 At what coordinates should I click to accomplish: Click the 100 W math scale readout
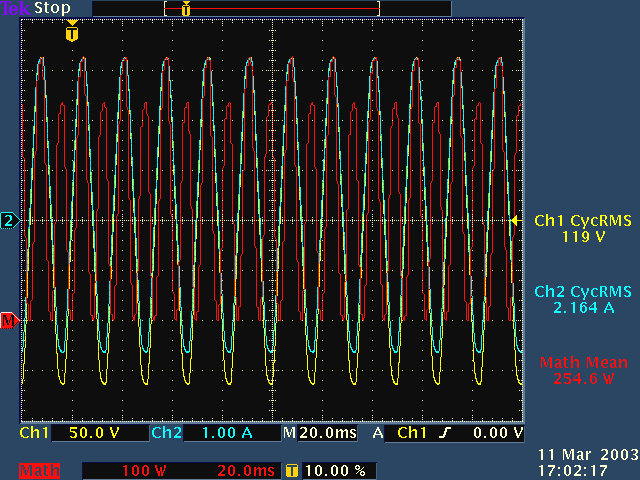[144, 471]
